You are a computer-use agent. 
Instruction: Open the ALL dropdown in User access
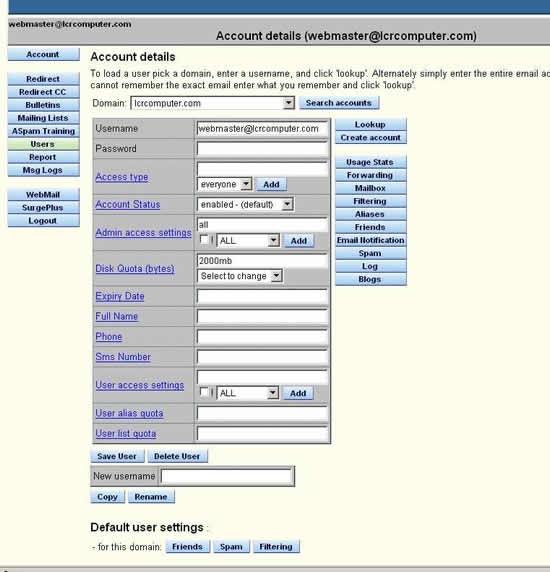click(x=248, y=393)
